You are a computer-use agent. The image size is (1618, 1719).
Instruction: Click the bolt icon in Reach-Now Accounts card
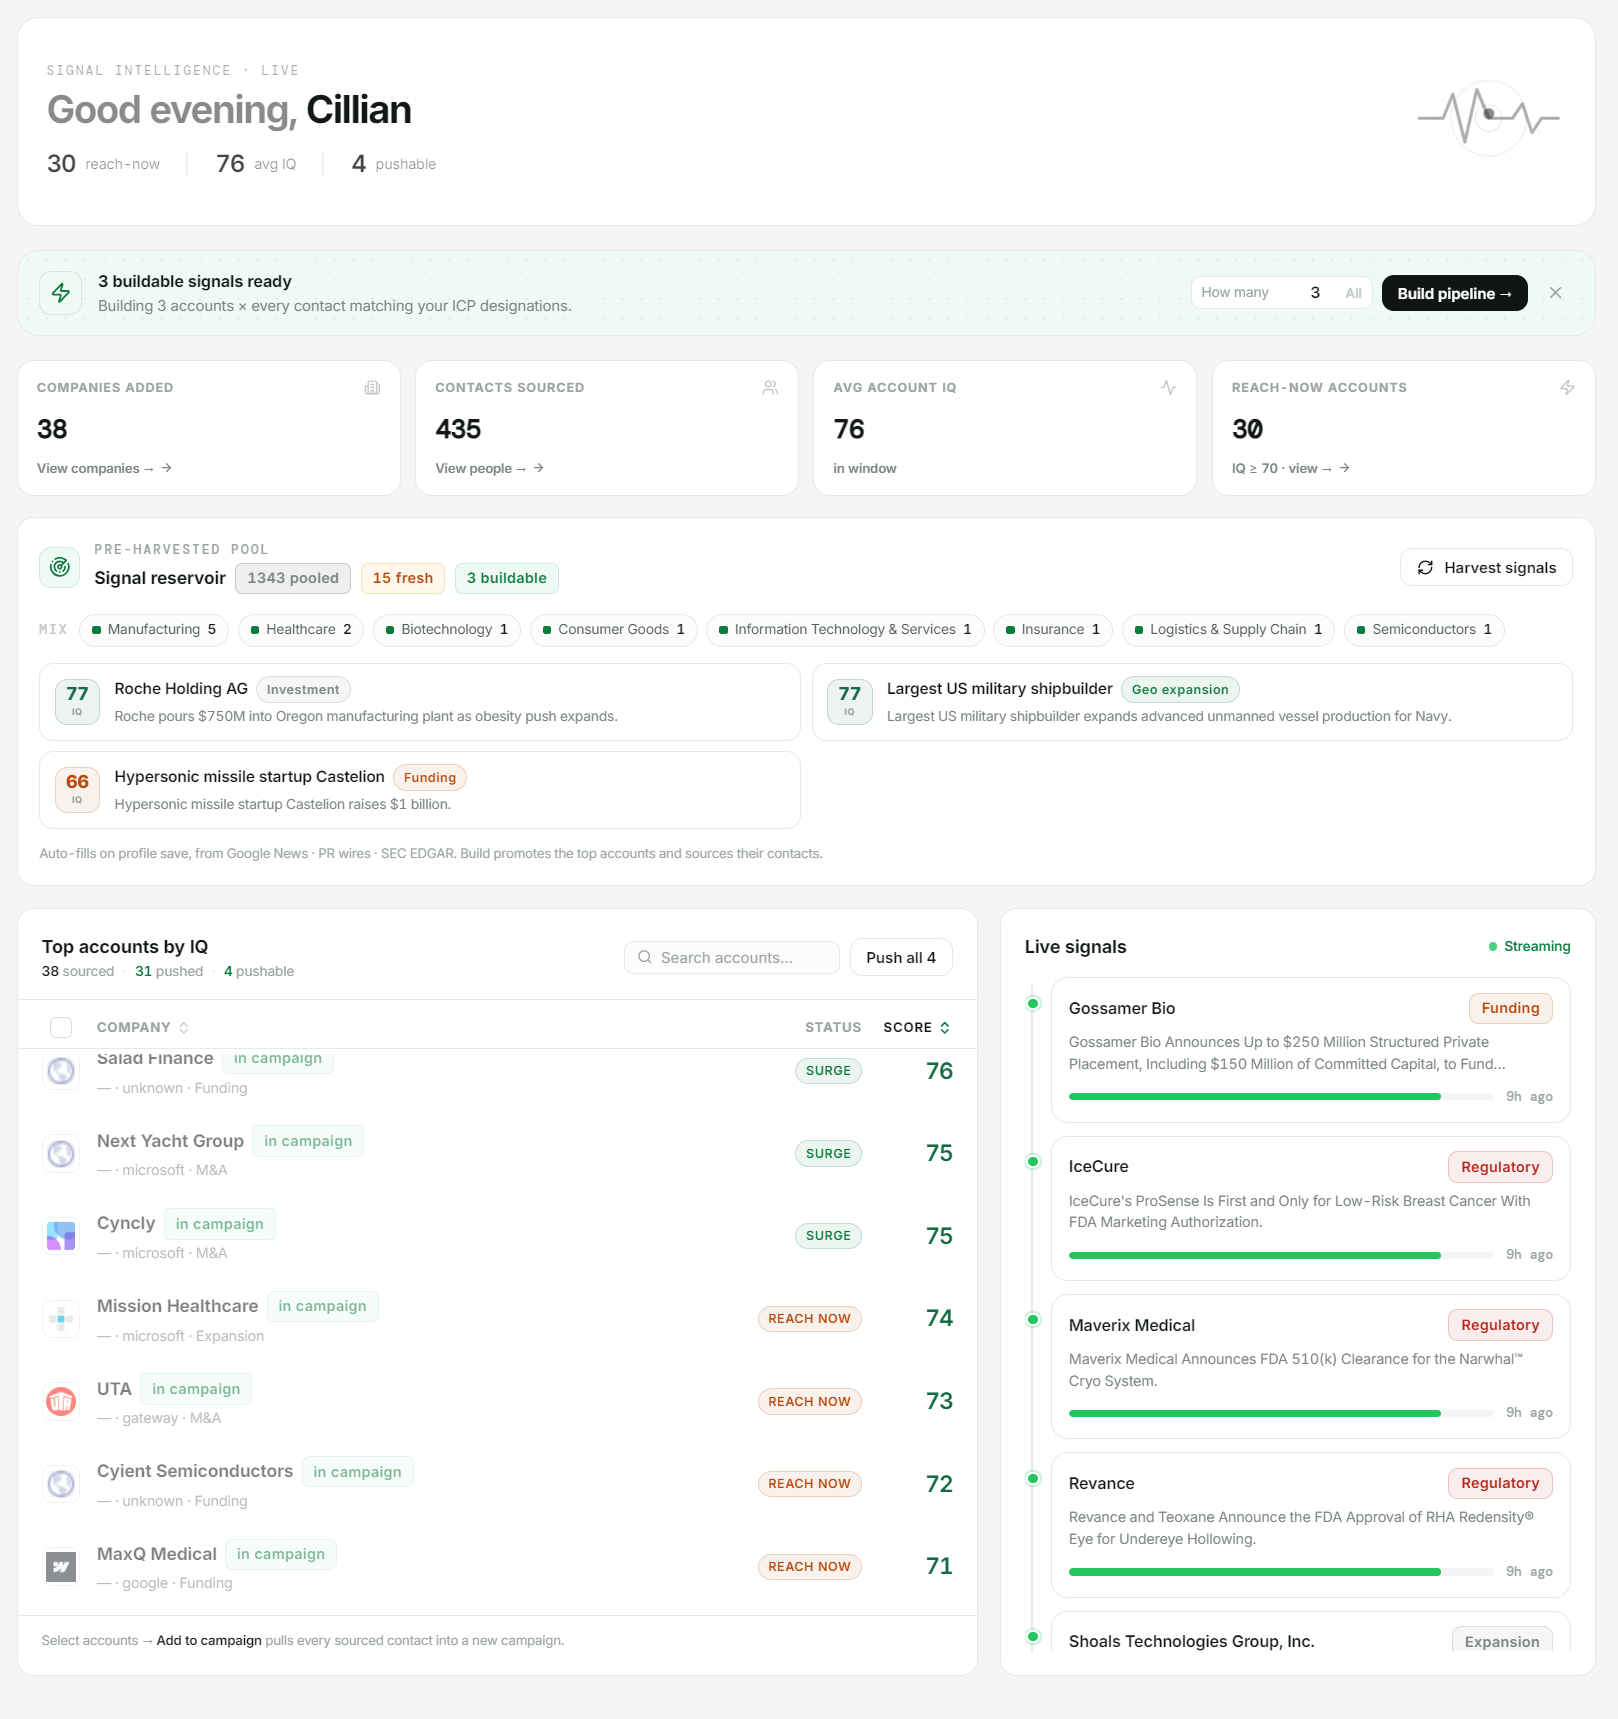click(x=1567, y=388)
